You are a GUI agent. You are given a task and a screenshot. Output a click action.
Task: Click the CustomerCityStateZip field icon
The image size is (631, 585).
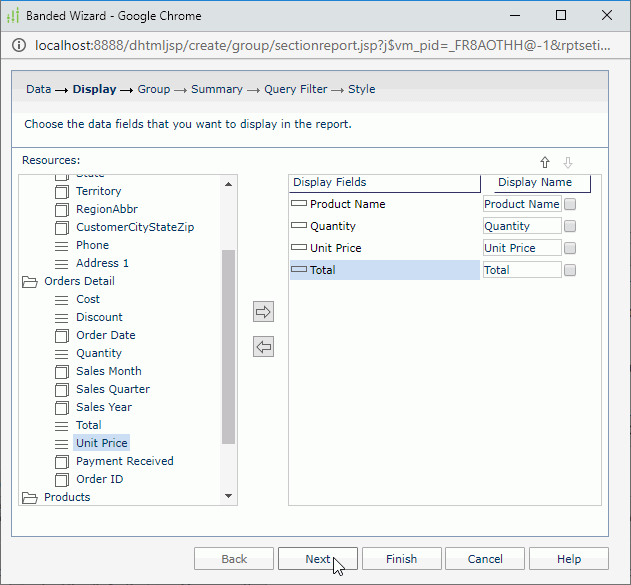(62, 227)
